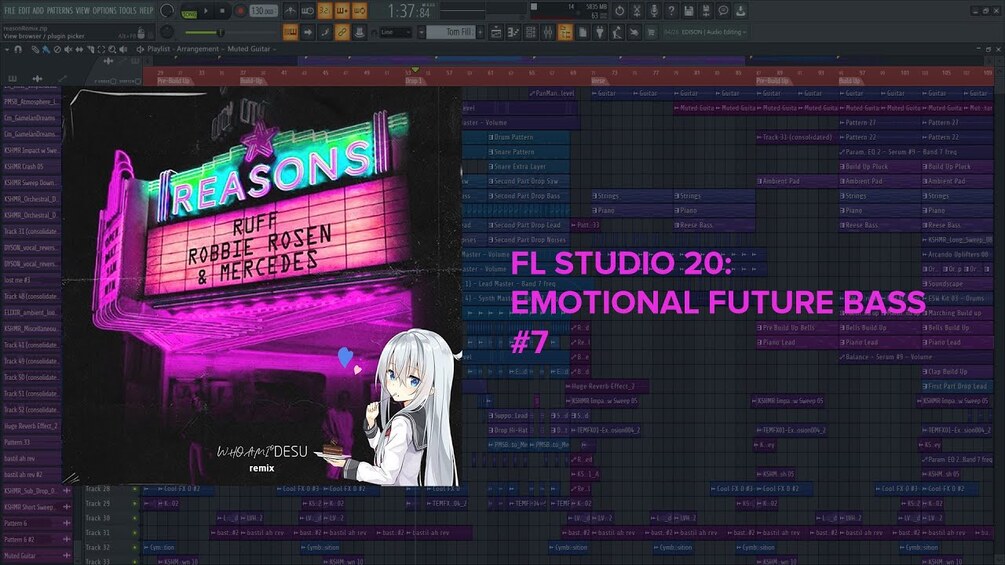This screenshot has width=1005, height=565.
Task: Click the note/clip grouping brush icon
Action: point(325,32)
